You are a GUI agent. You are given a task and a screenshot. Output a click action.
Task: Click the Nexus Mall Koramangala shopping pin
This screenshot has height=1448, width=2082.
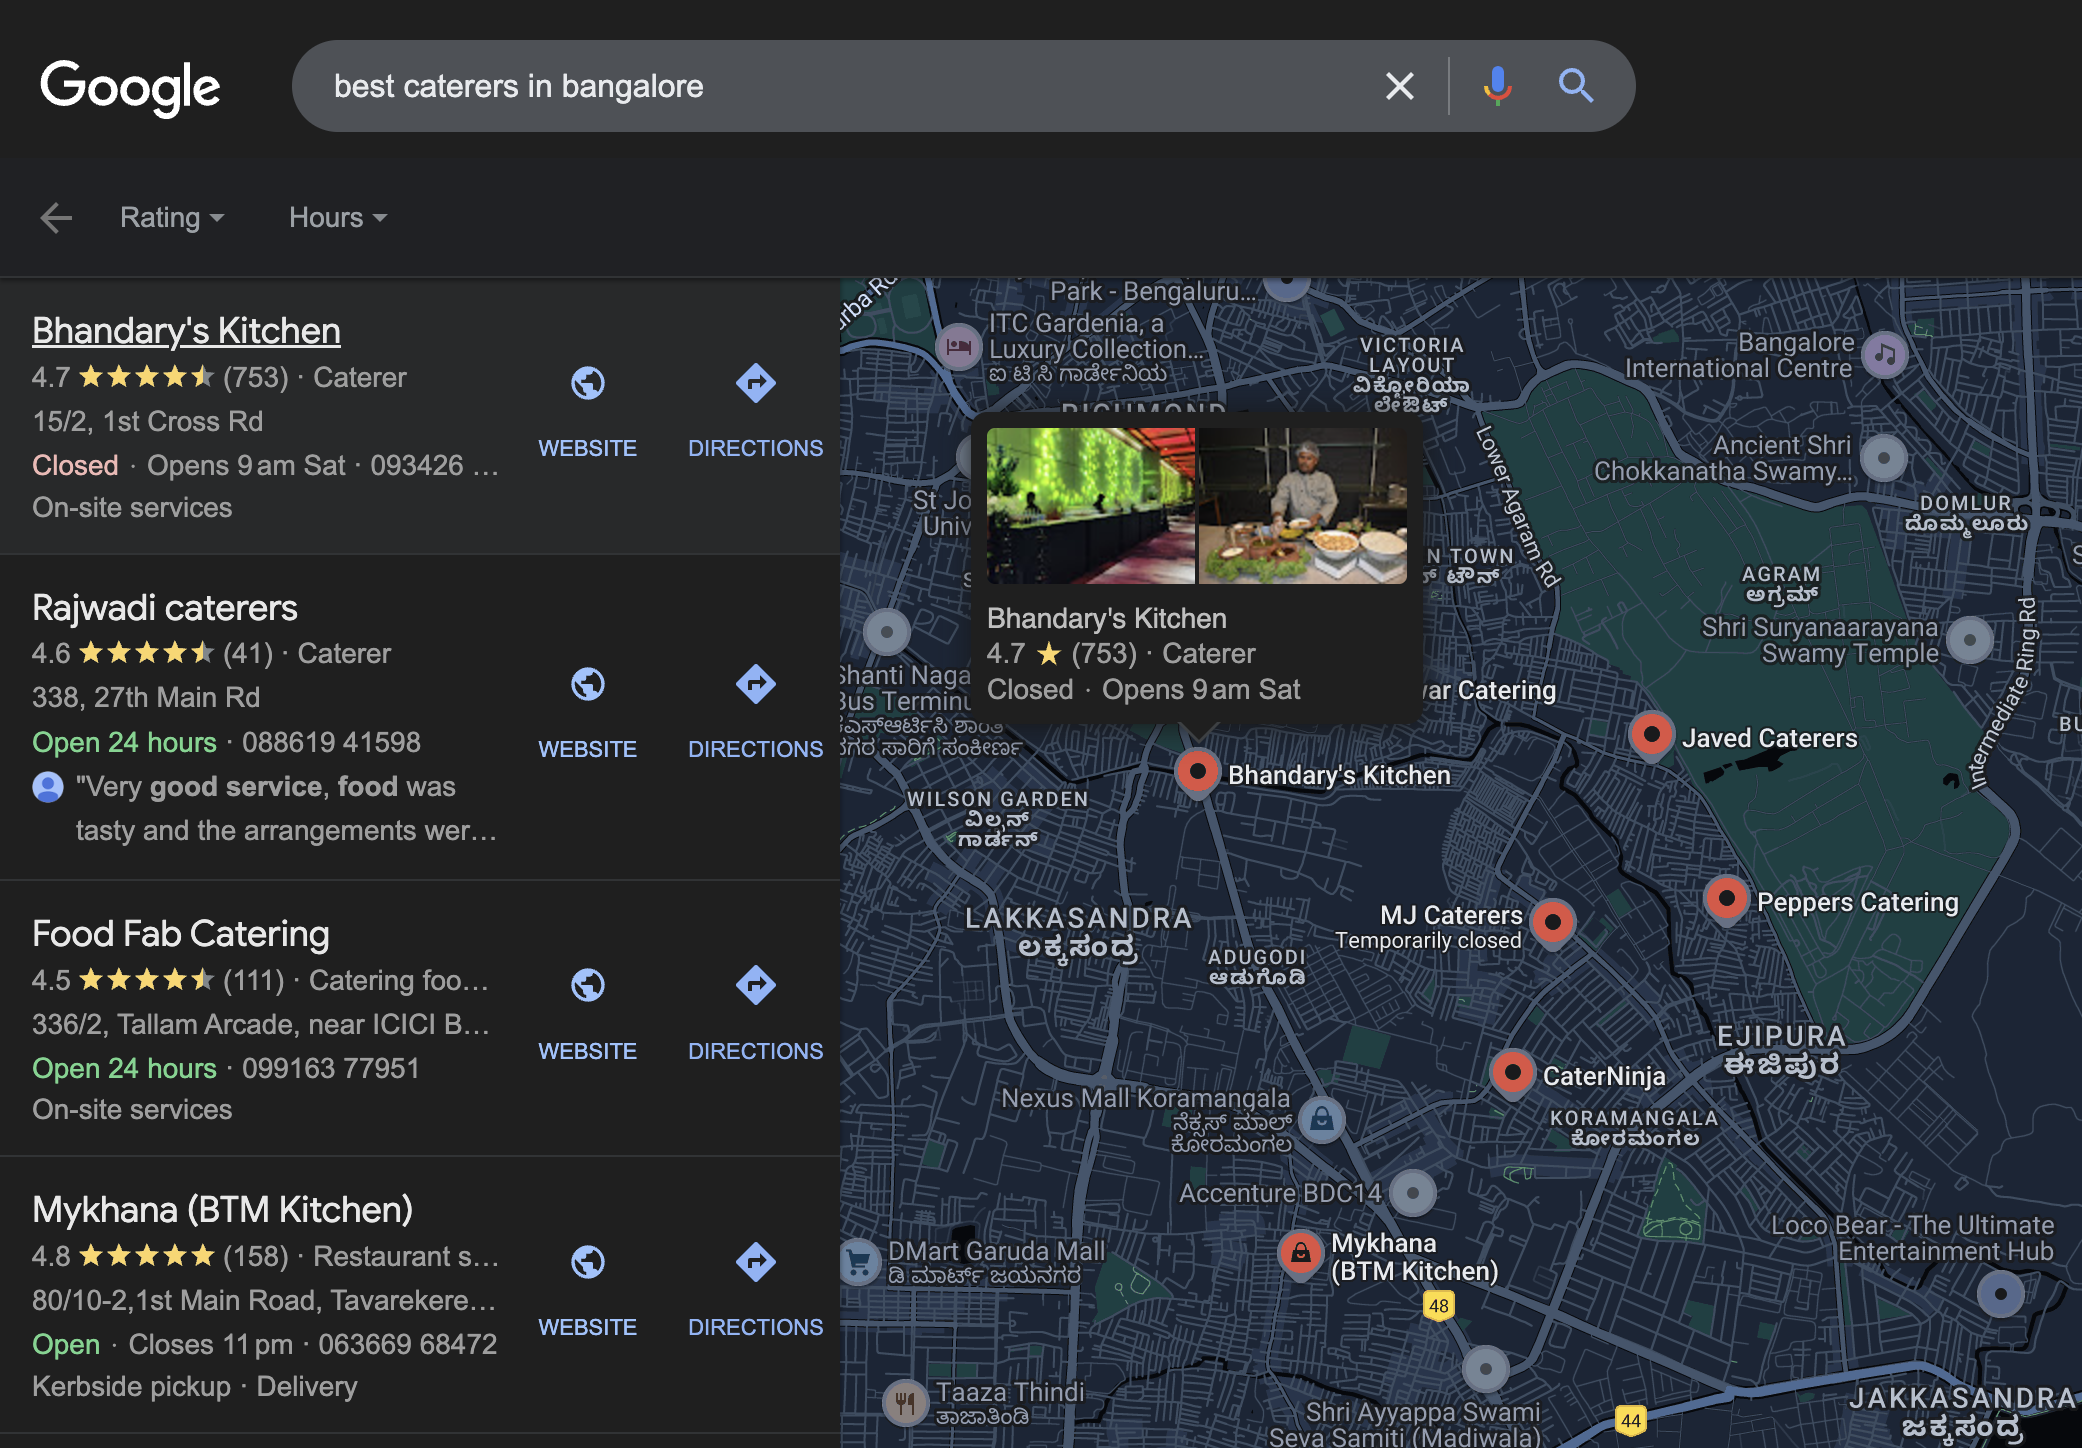click(x=1322, y=1118)
